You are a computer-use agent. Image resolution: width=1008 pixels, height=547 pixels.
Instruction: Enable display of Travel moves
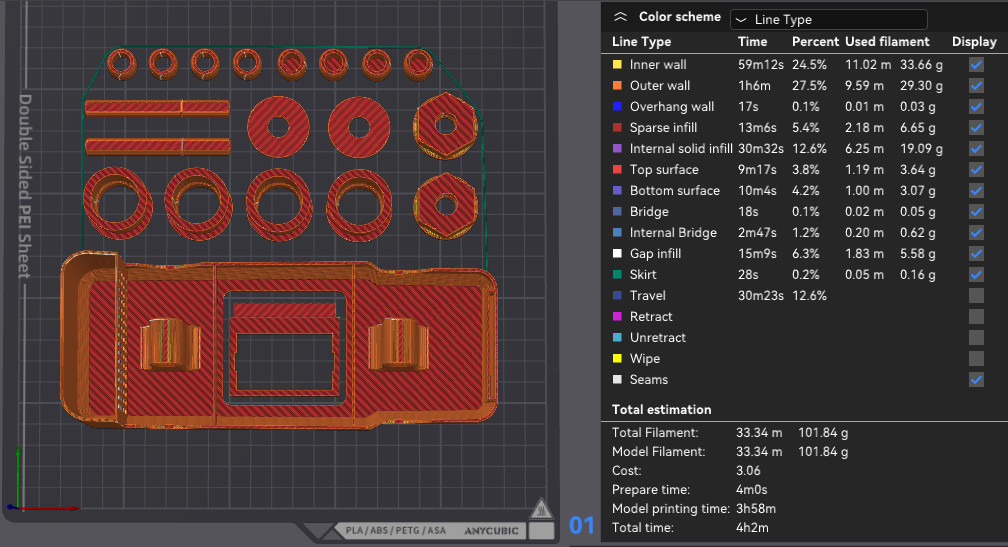coord(975,296)
